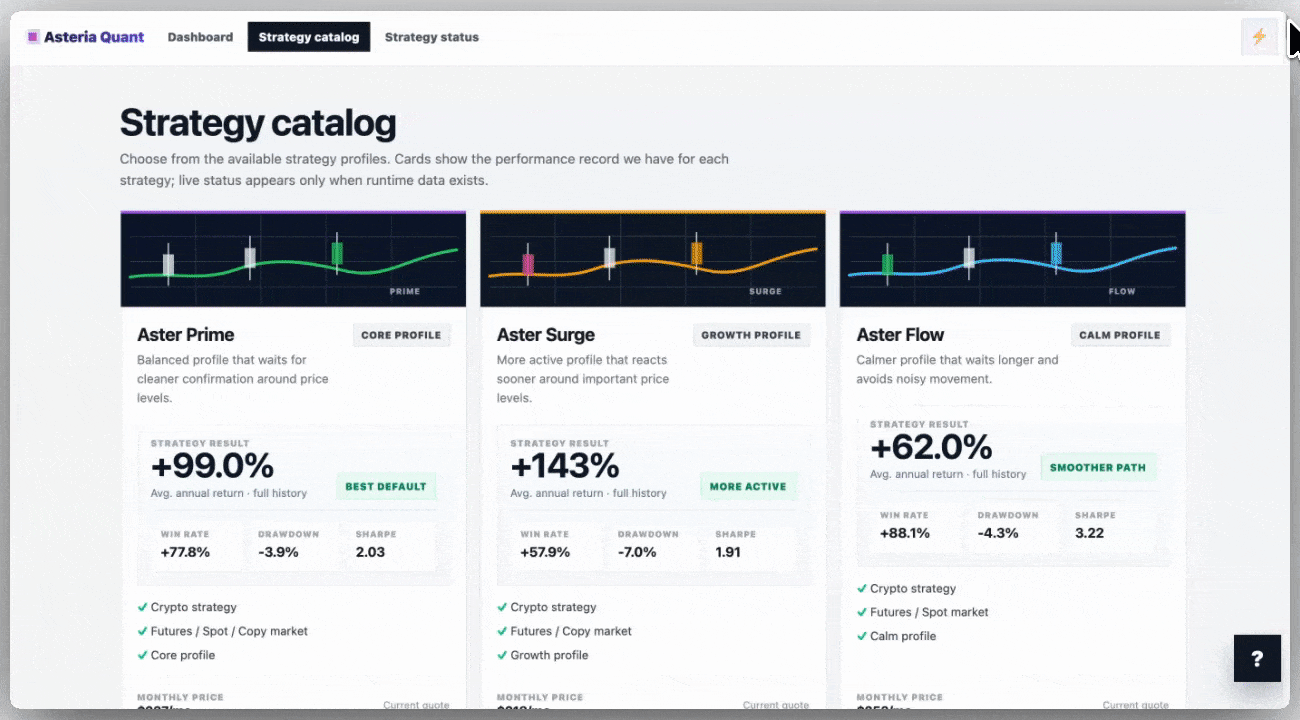Click Aster Flow Sharpe 3.22
This screenshot has width=1300, height=720.
(x=1089, y=533)
